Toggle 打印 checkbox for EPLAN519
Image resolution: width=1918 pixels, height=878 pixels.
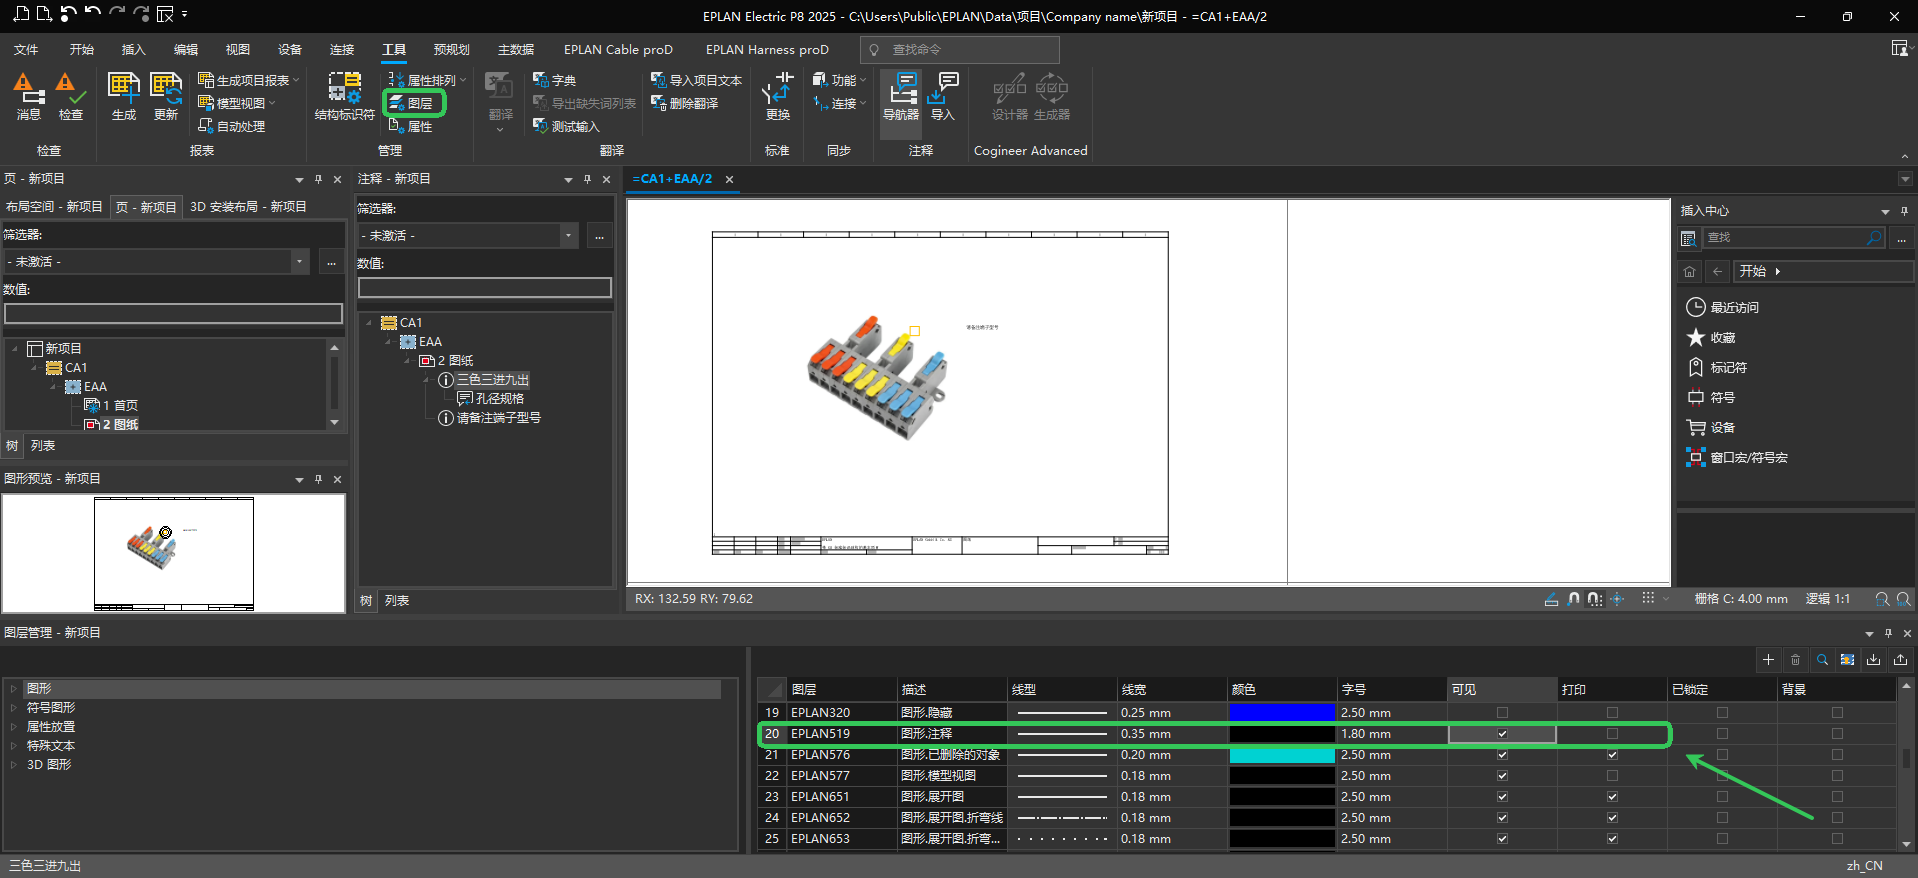(1612, 734)
